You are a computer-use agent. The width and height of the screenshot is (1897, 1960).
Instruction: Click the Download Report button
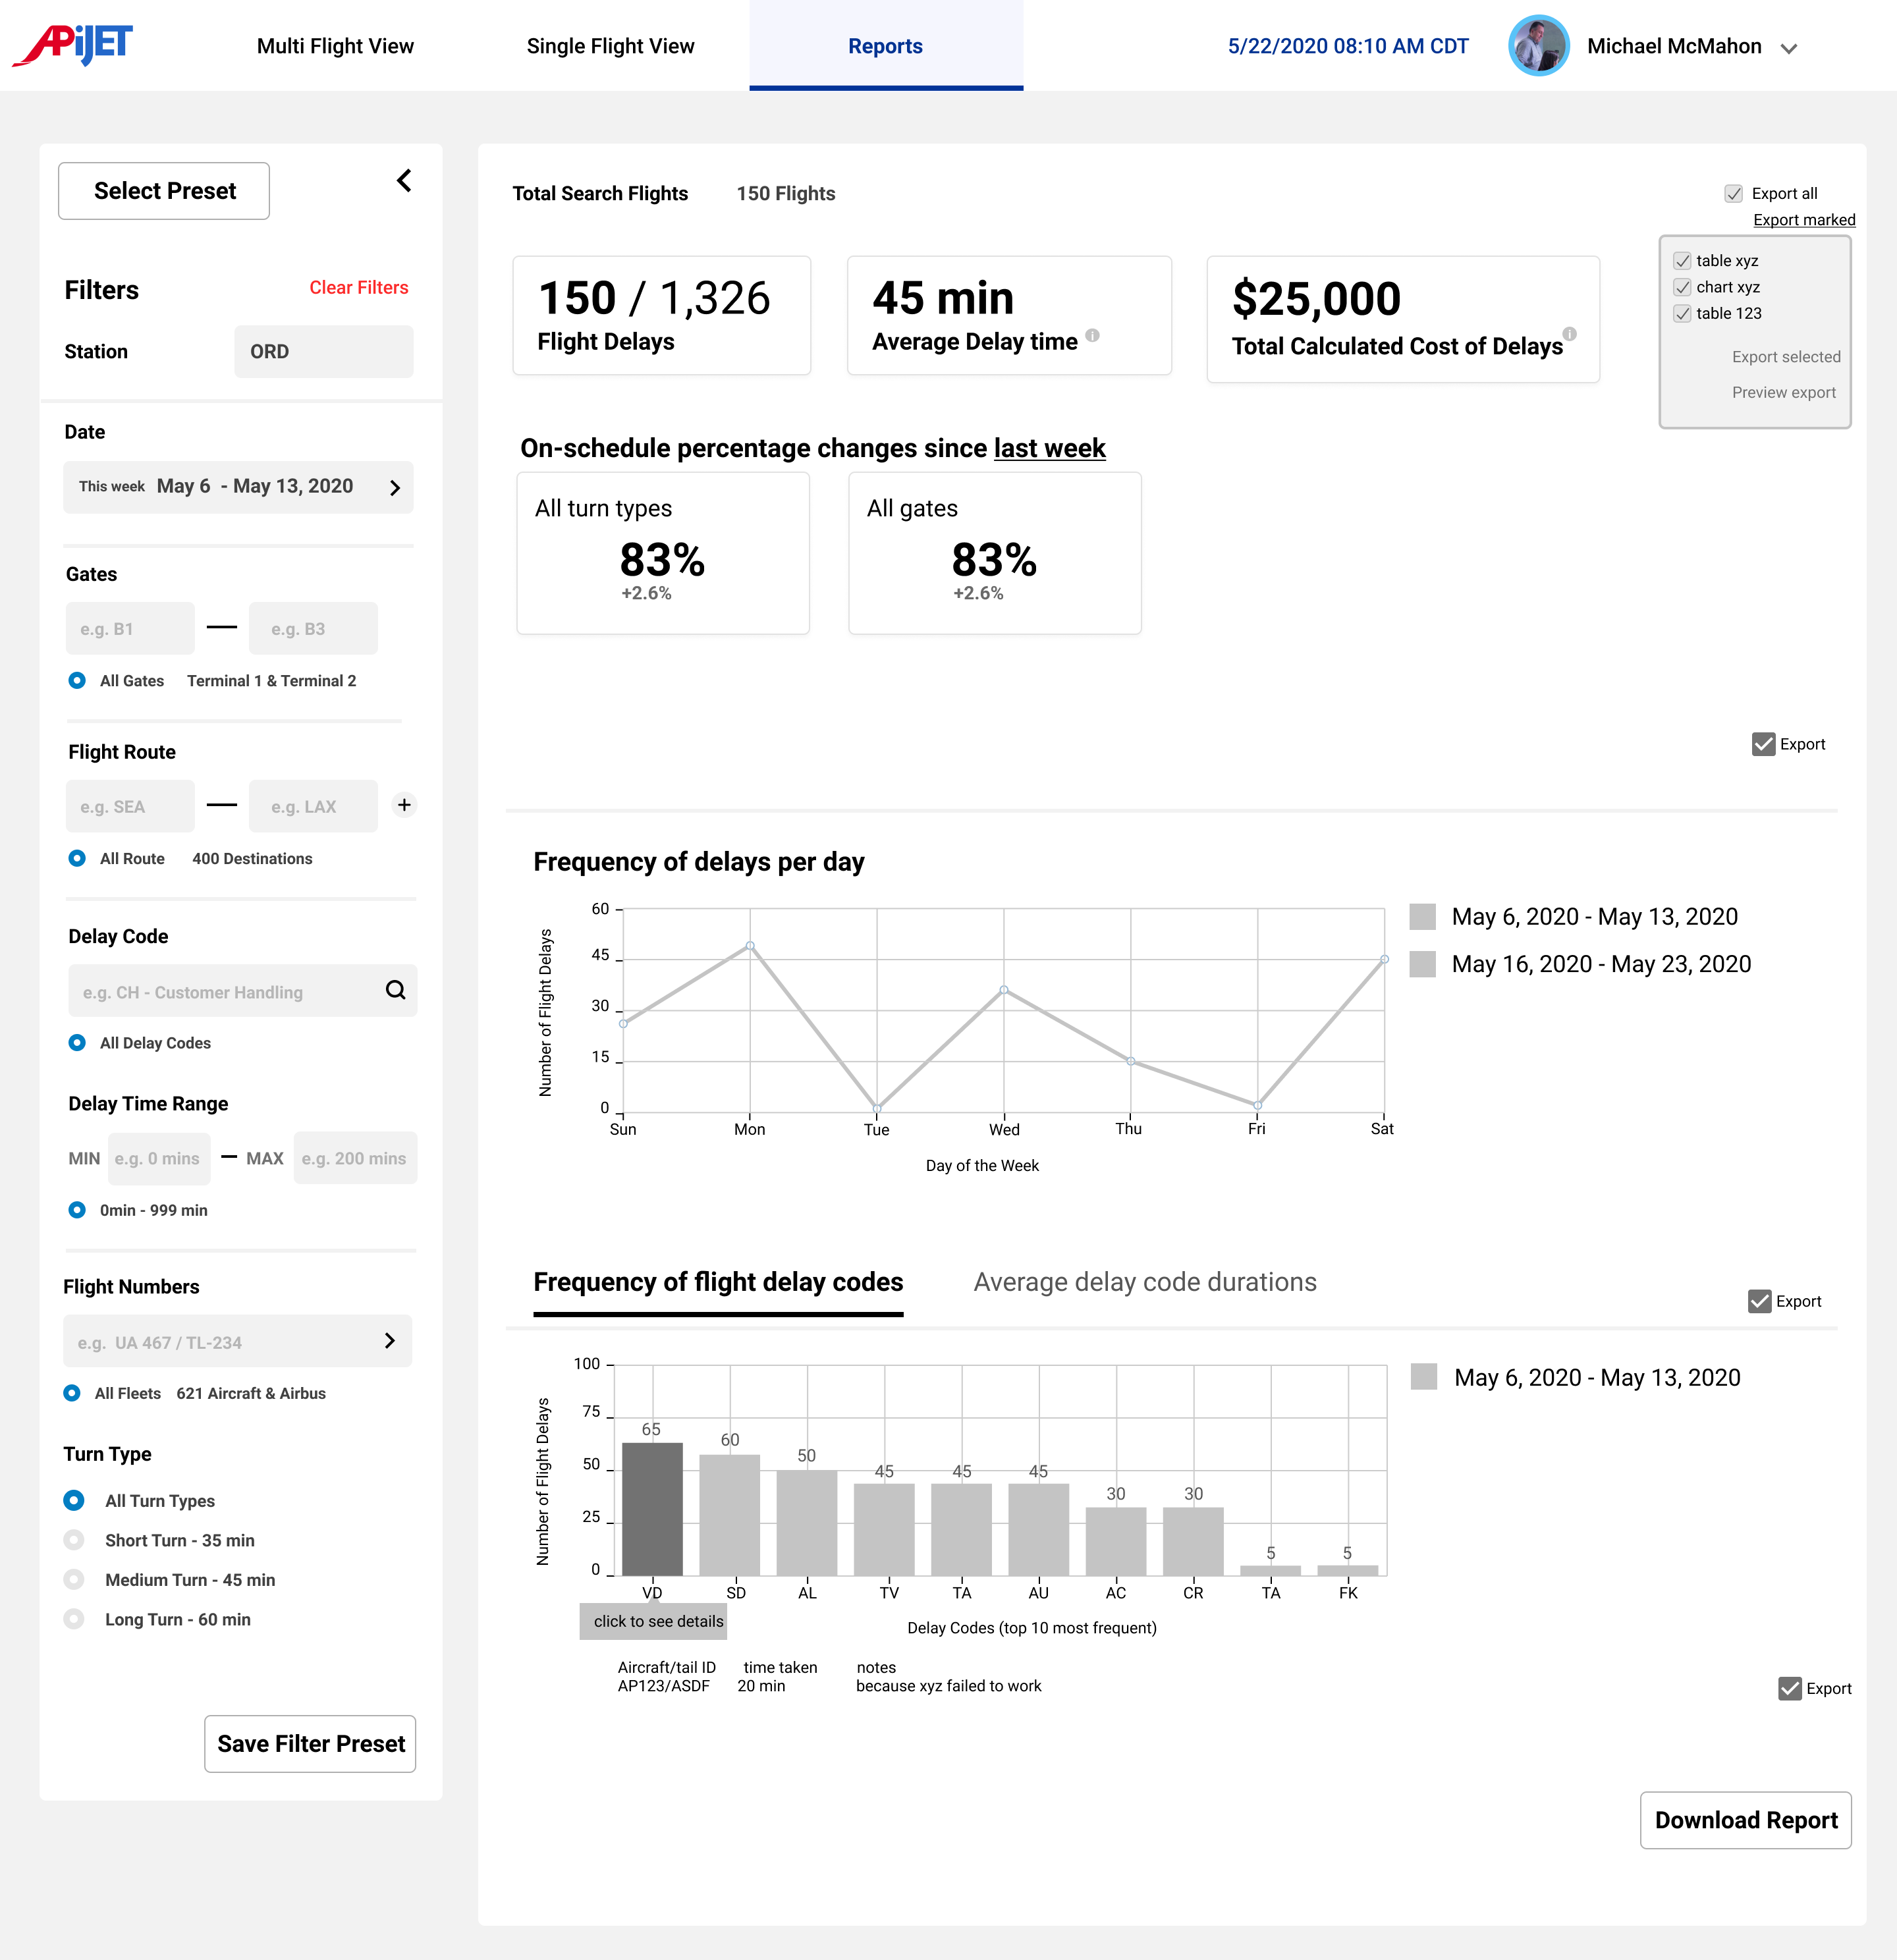[x=1745, y=1820]
